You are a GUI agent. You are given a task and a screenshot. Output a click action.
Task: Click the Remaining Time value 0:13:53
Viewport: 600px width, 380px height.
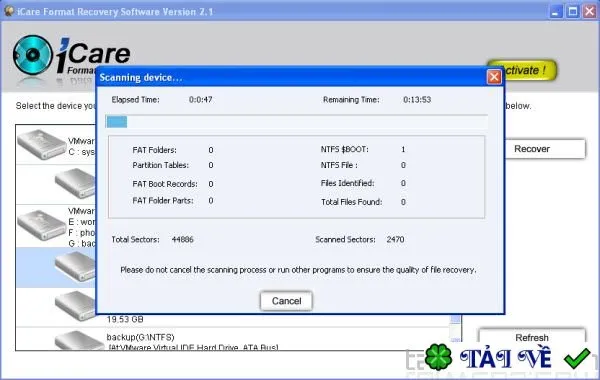click(417, 99)
